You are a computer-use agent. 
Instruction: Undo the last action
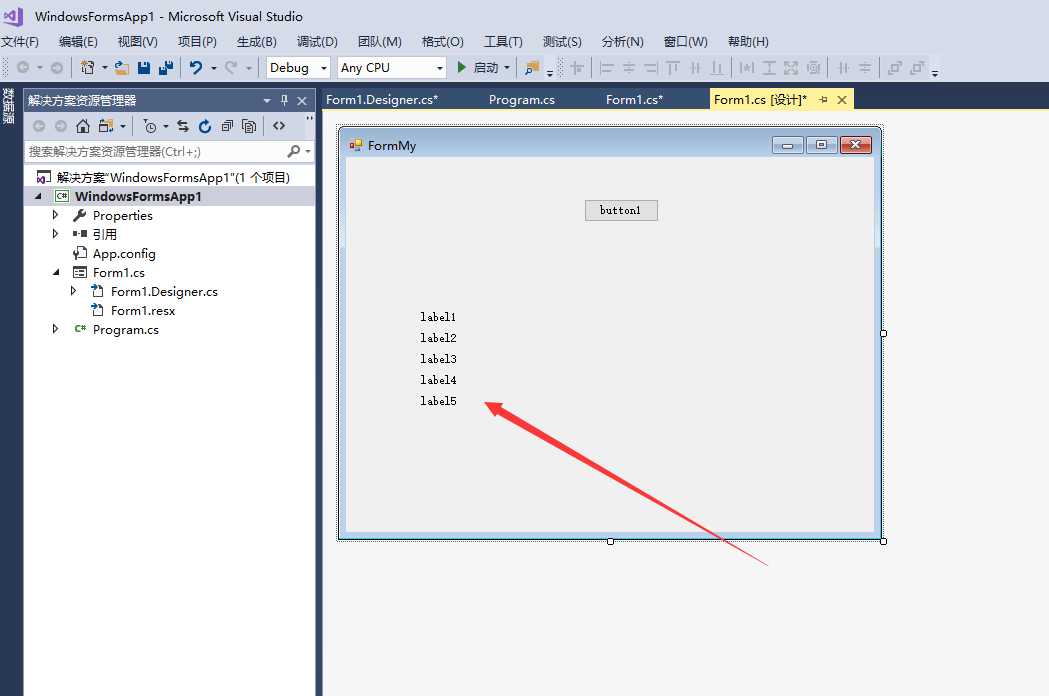(x=195, y=68)
